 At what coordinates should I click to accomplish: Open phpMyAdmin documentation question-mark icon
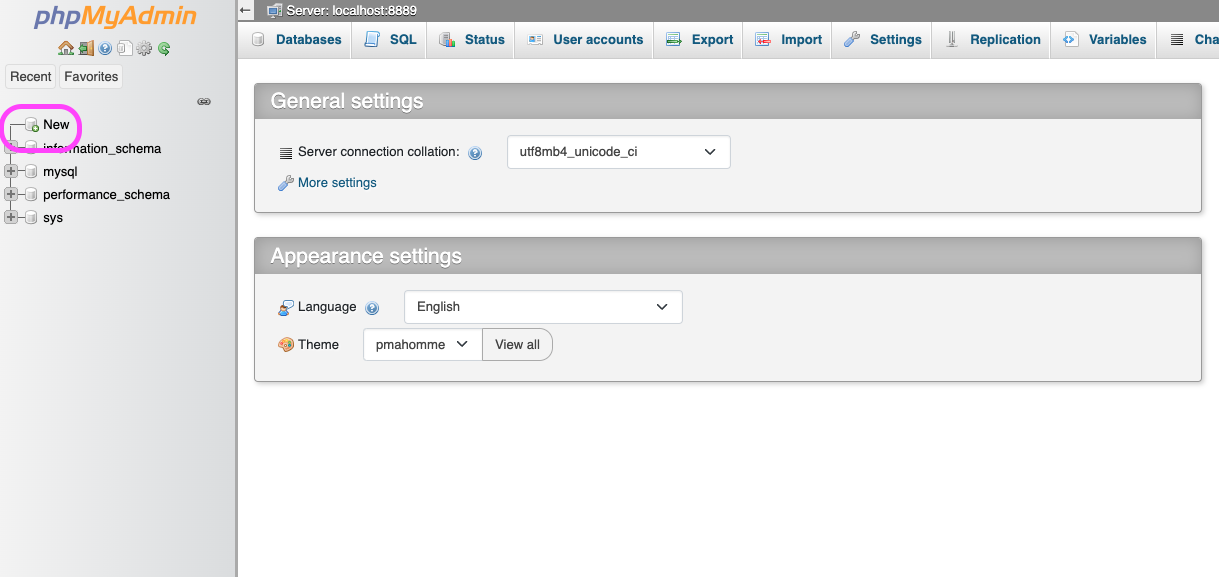click(x=105, y=48)
